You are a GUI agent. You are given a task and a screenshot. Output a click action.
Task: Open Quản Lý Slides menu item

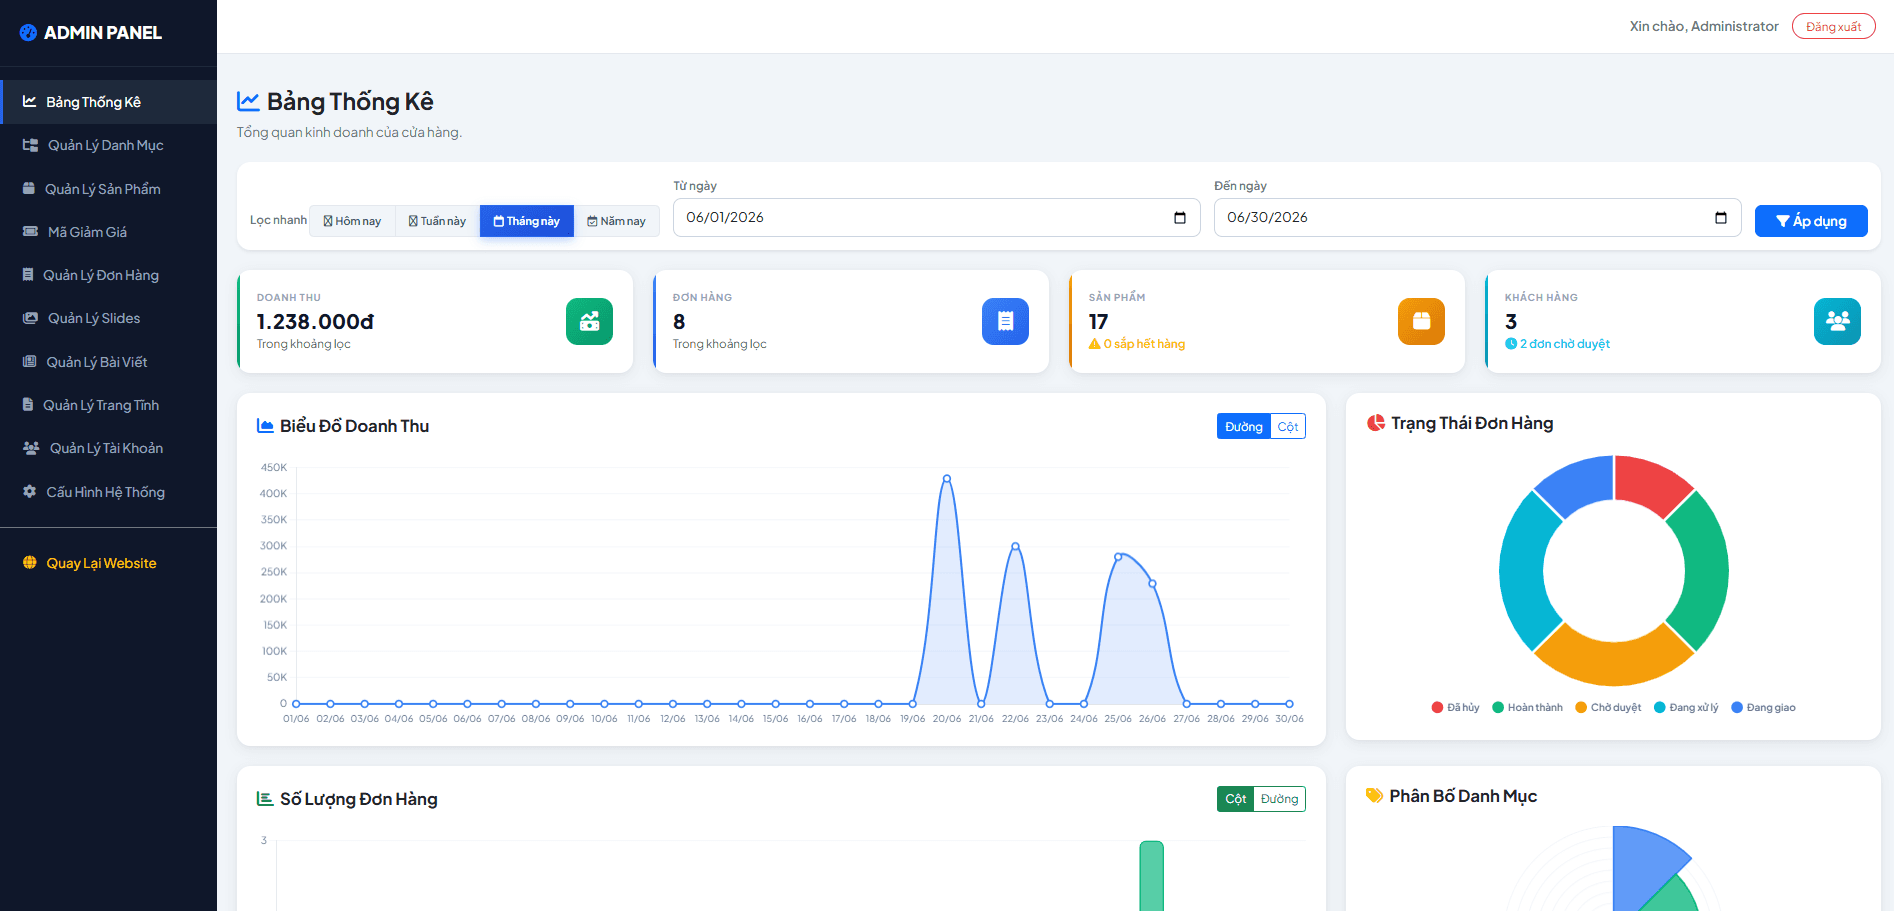pyautogui.click(x=108, y=318)
